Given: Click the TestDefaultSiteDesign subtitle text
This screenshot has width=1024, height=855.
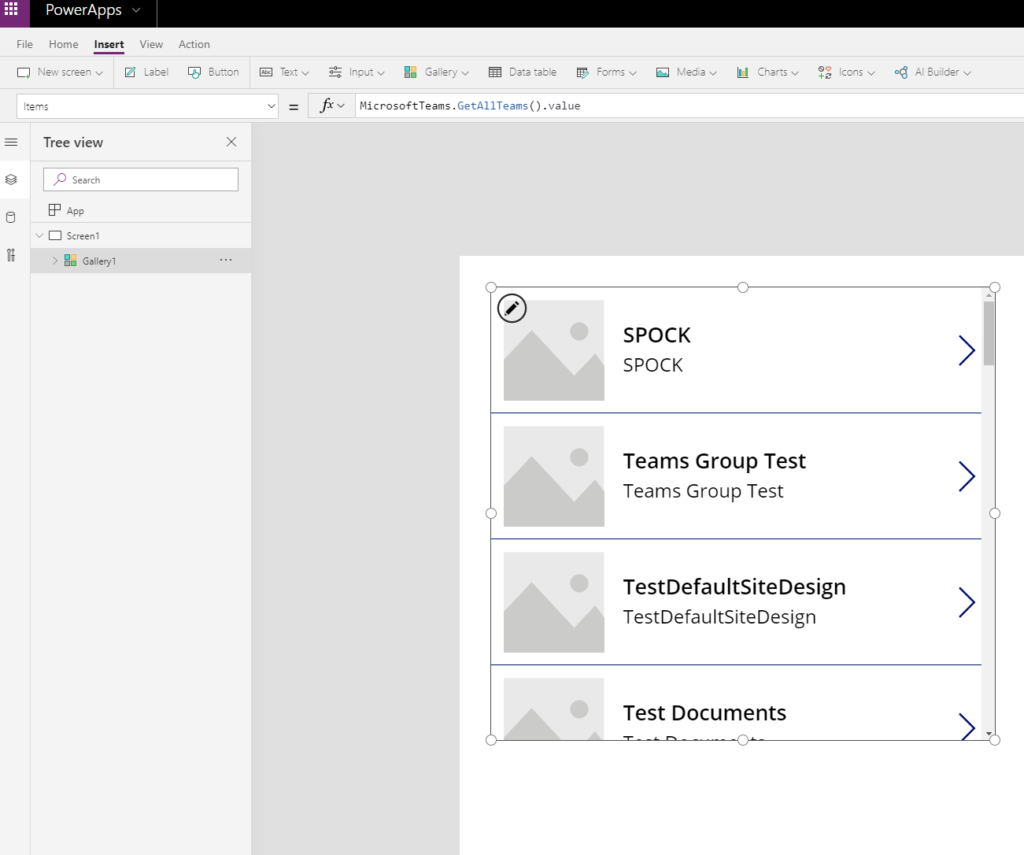Looking at the screenshot, I should (719, 617).
